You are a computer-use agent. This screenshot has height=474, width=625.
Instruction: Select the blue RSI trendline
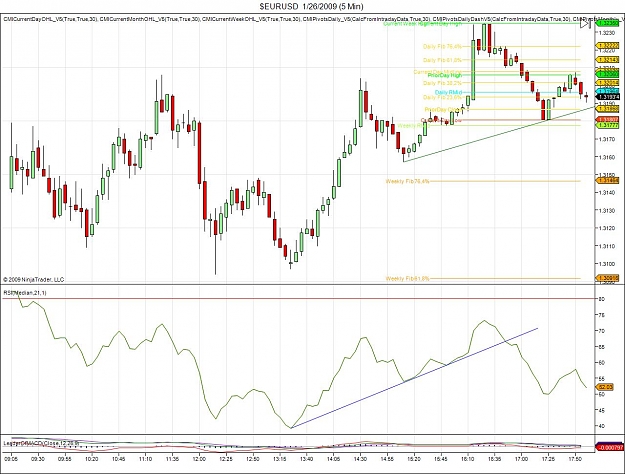(415, 378)
